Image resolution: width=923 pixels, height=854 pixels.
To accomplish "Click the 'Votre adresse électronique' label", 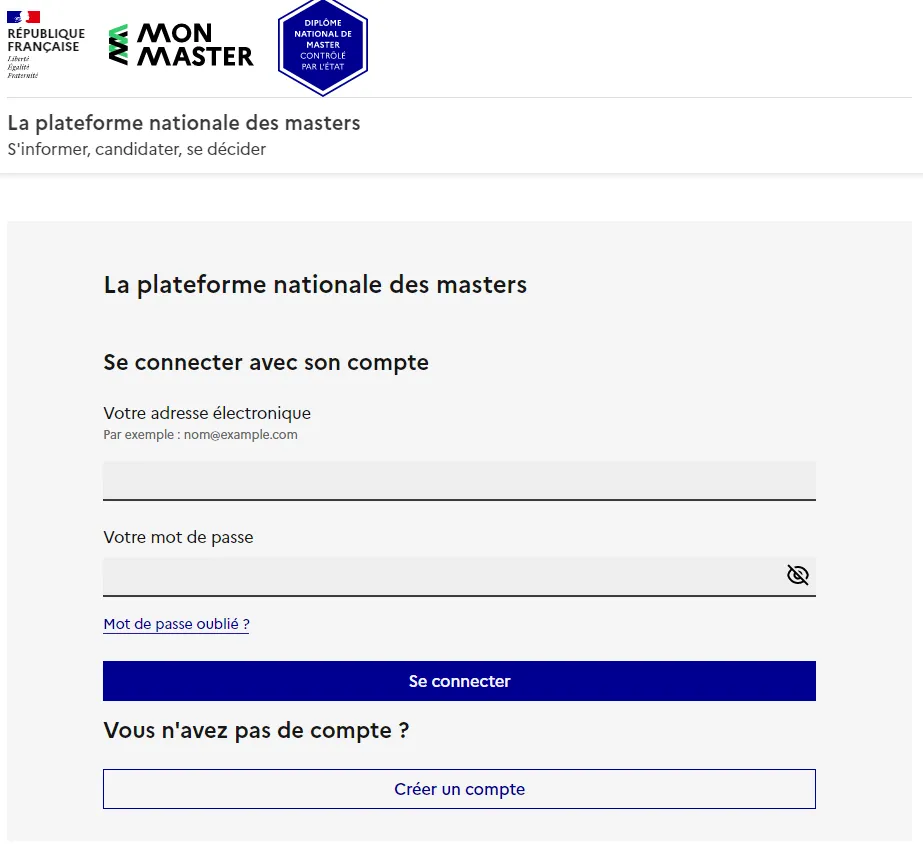I will [x=207, y=413].
